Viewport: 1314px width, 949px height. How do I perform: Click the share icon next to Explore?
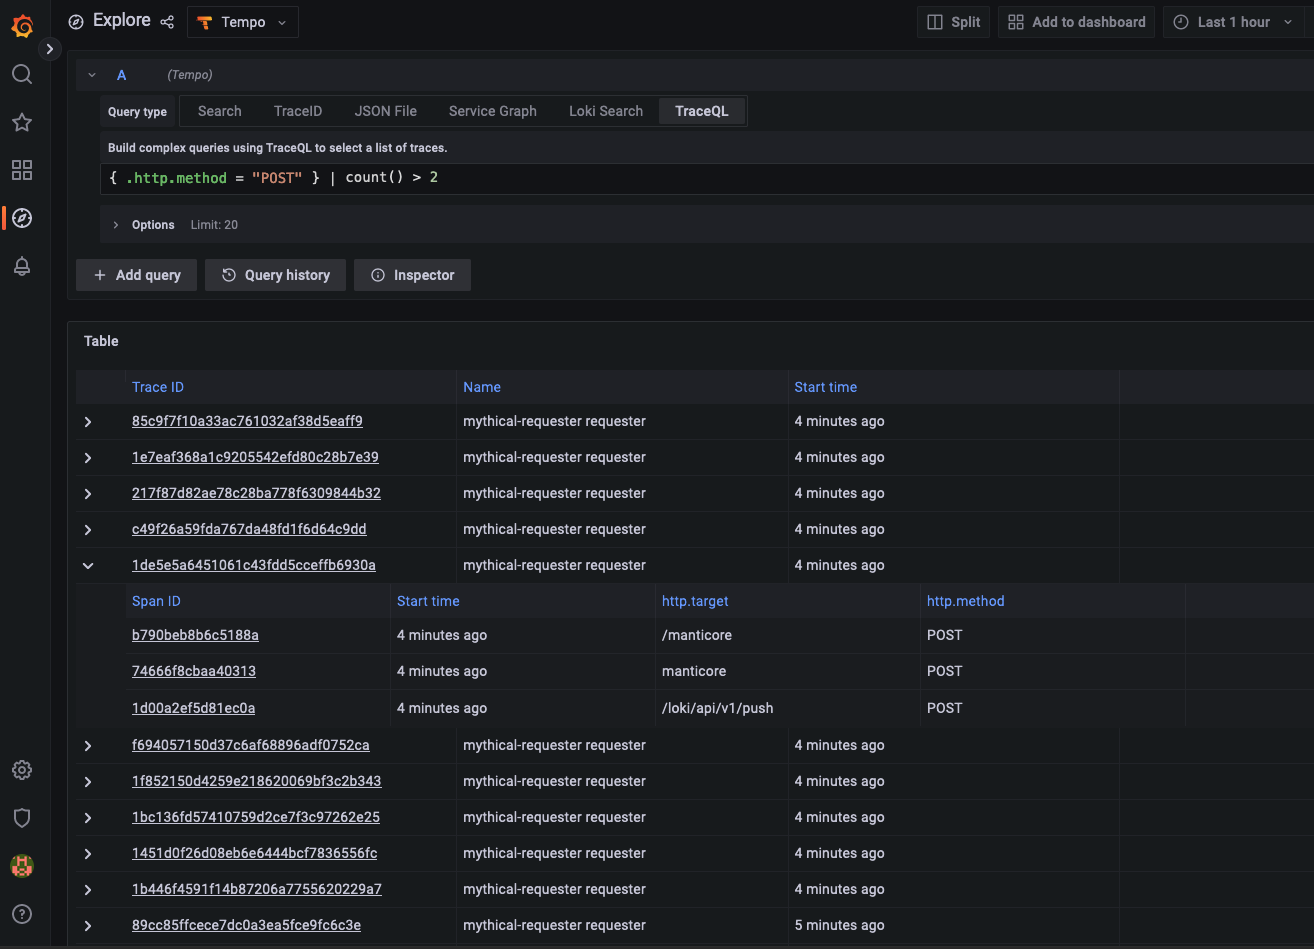[166, 21]
